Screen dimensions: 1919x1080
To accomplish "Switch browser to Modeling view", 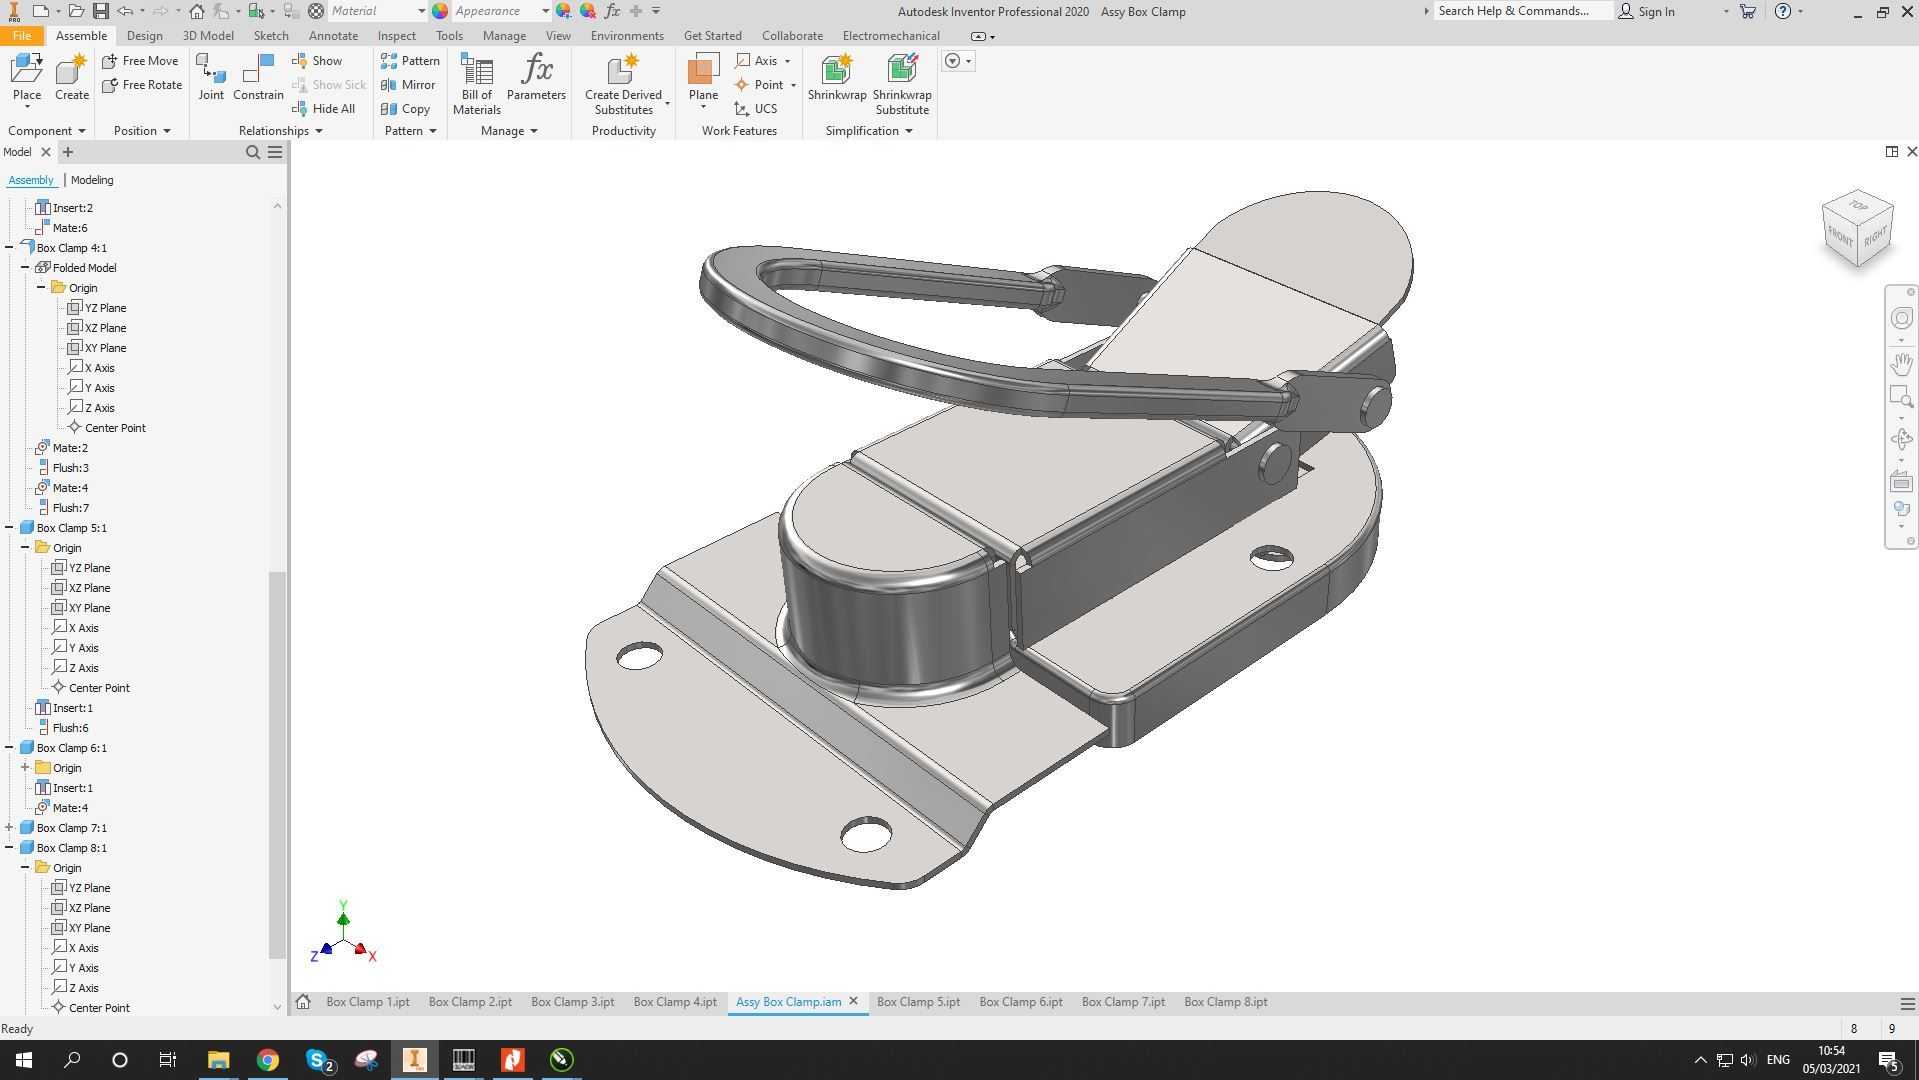I will tap(92, 180).
